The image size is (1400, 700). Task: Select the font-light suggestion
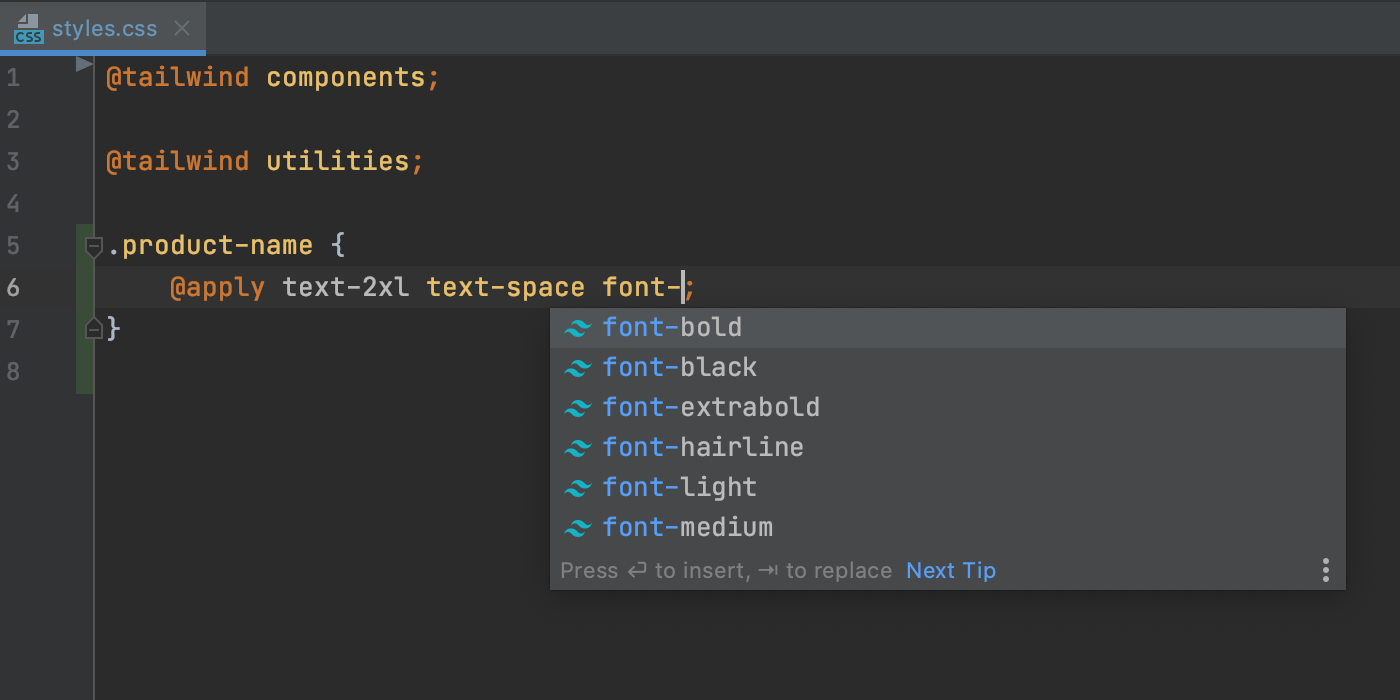tap(680, 488)
